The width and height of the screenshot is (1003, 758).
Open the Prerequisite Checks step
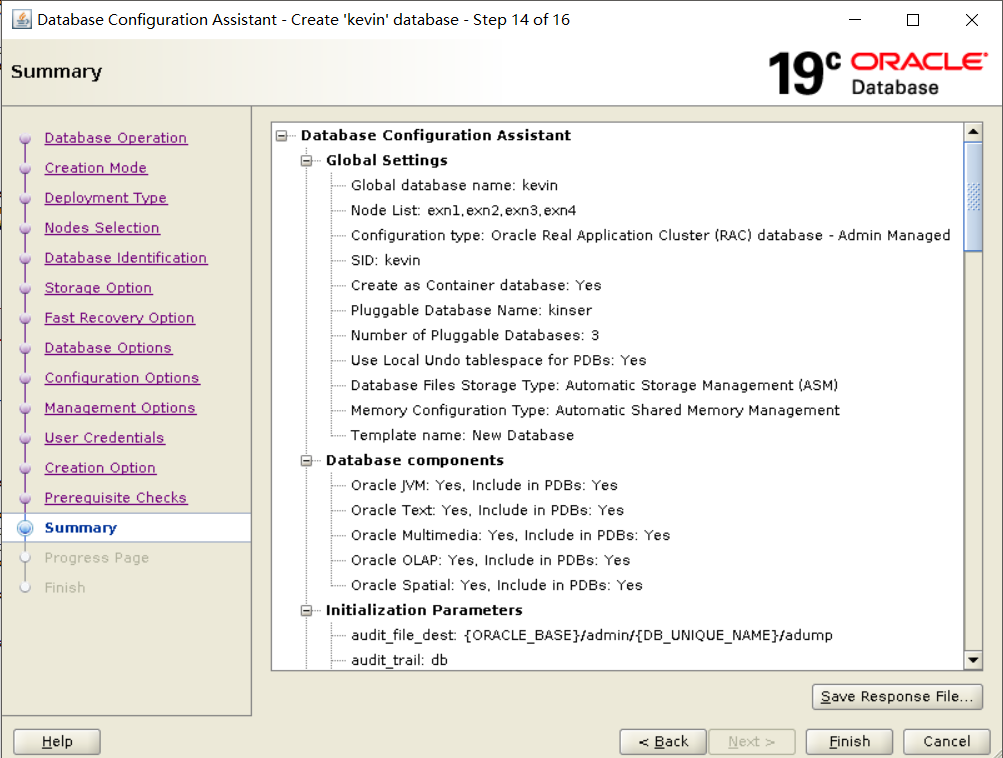[116, 498]
